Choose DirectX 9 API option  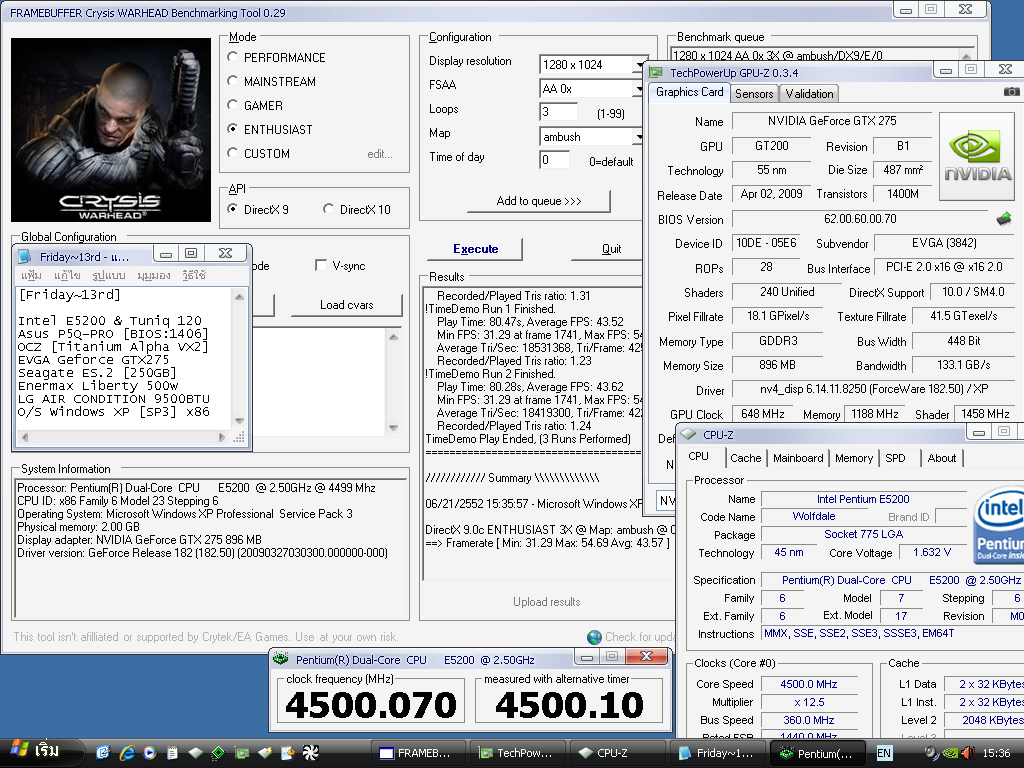(232, 209)
